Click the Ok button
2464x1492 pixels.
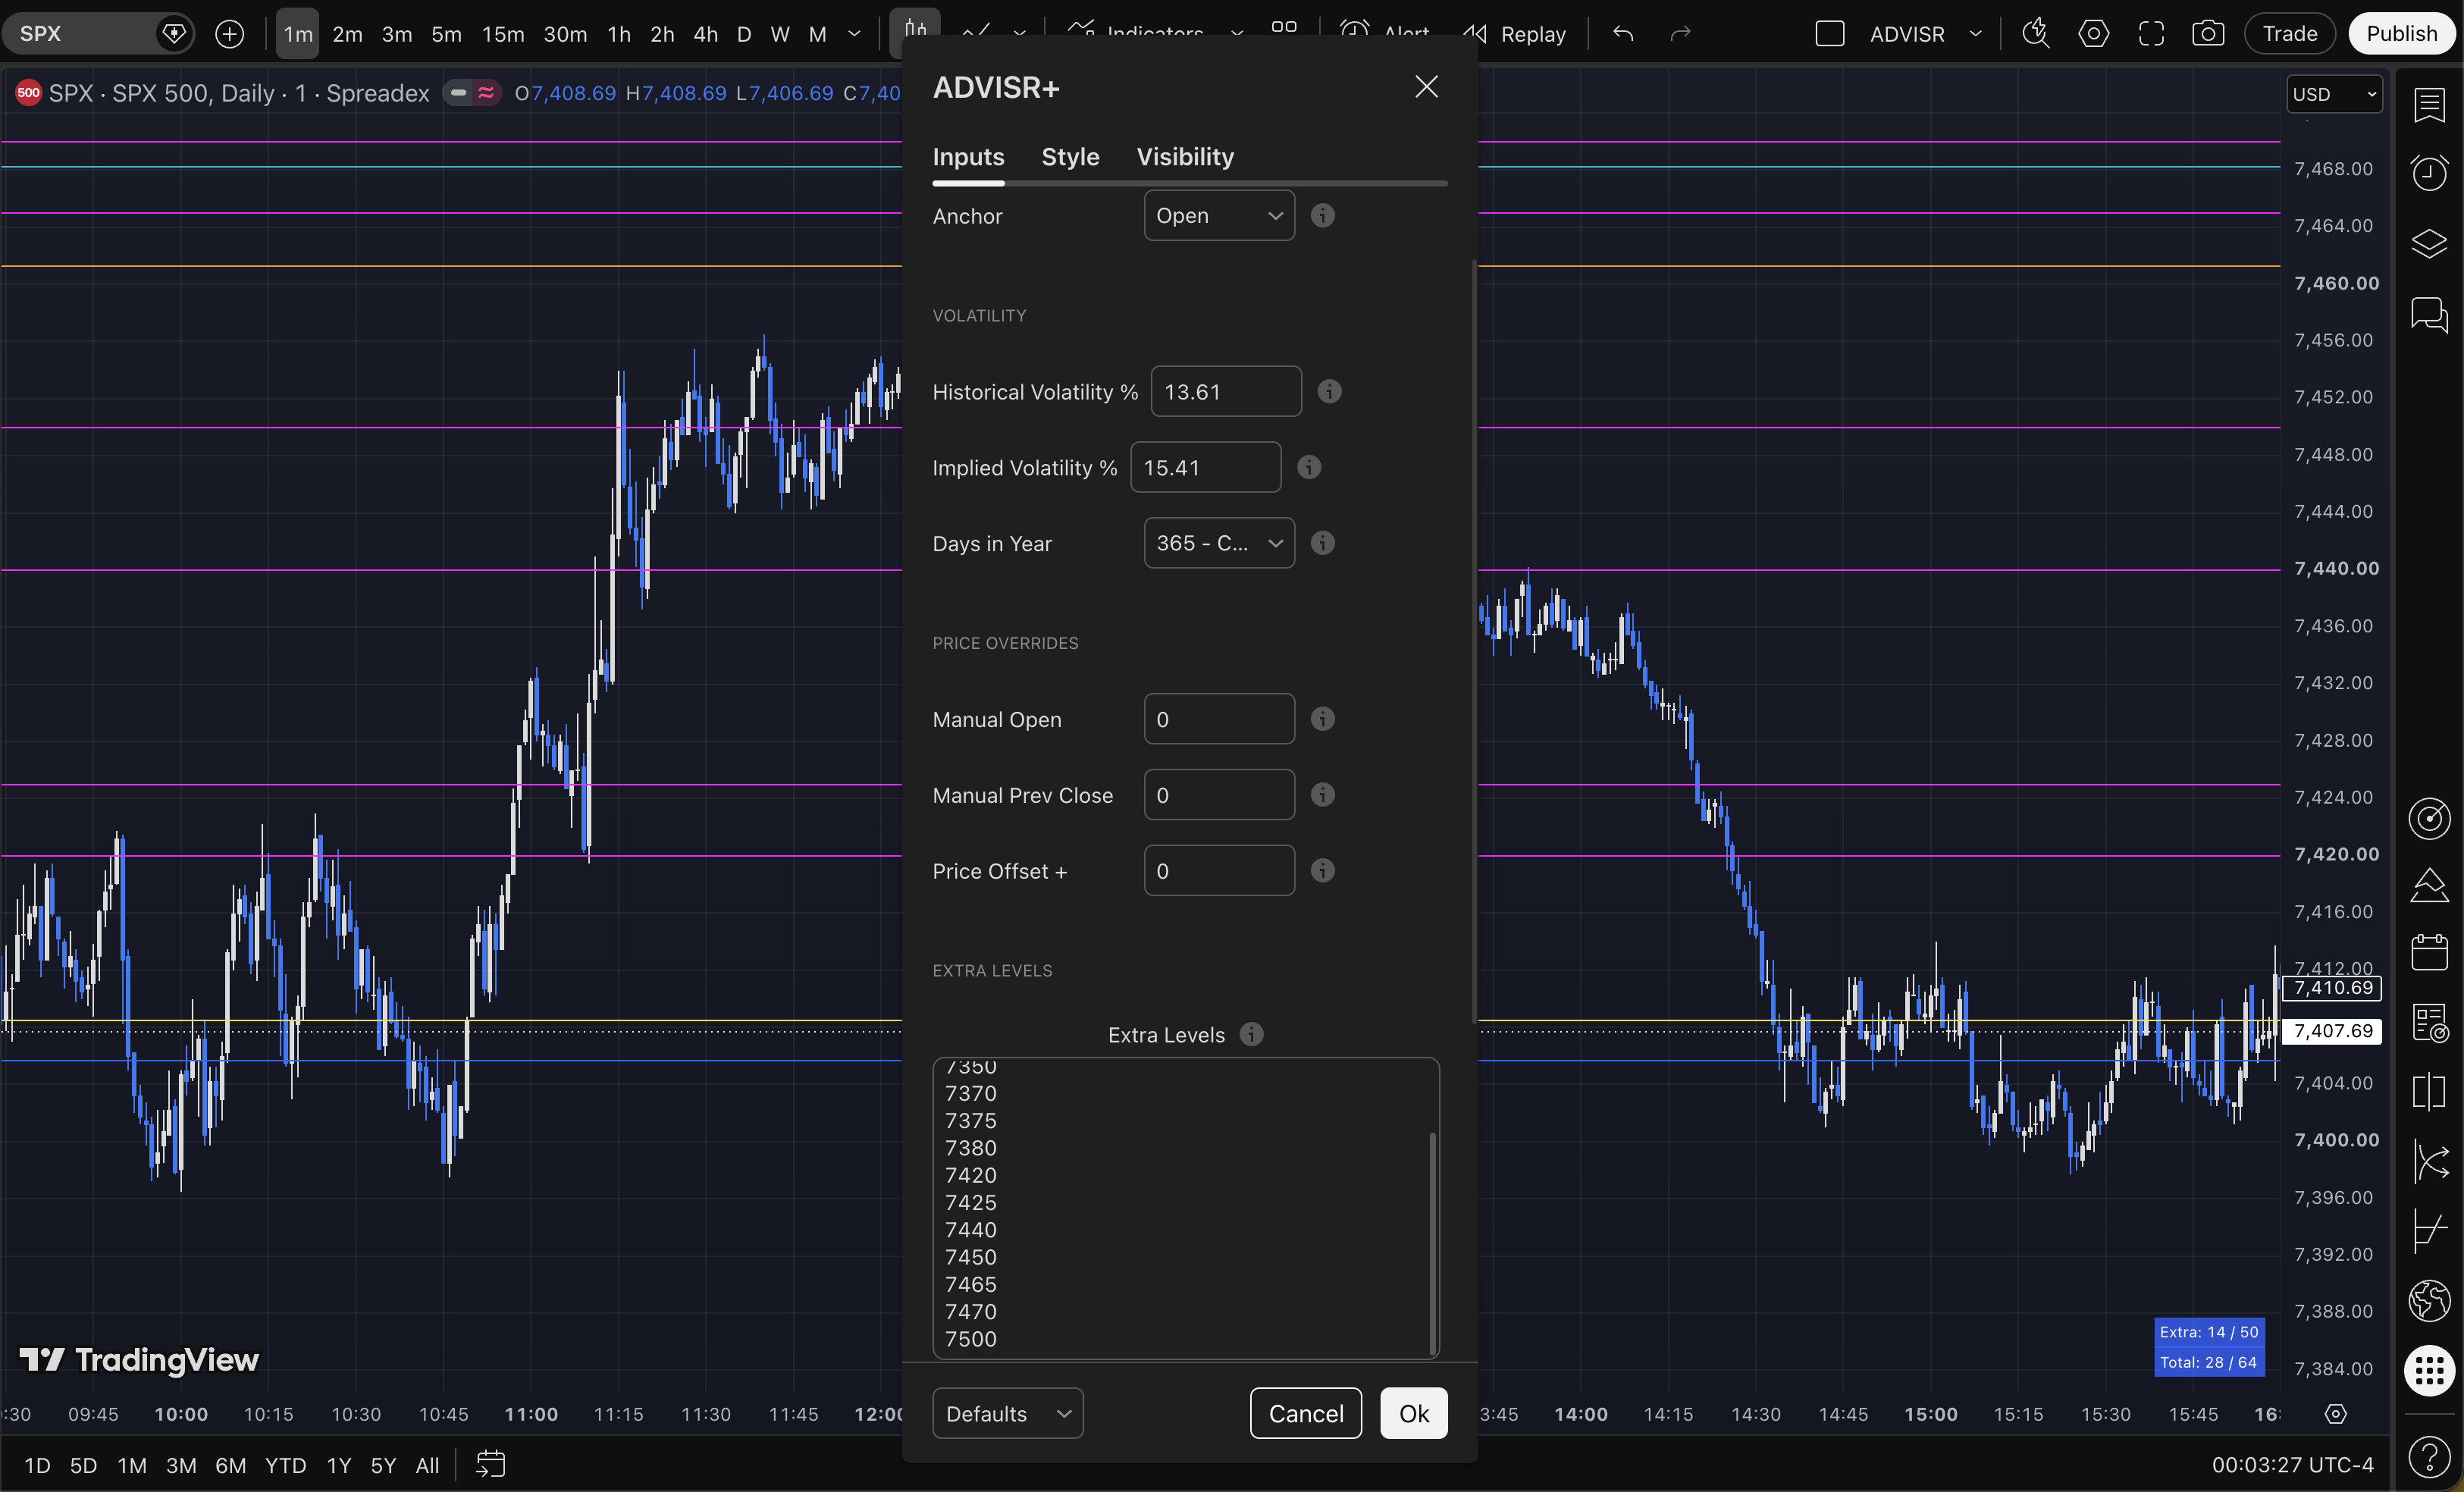pyautogui.click(x=1413, y=1413)
